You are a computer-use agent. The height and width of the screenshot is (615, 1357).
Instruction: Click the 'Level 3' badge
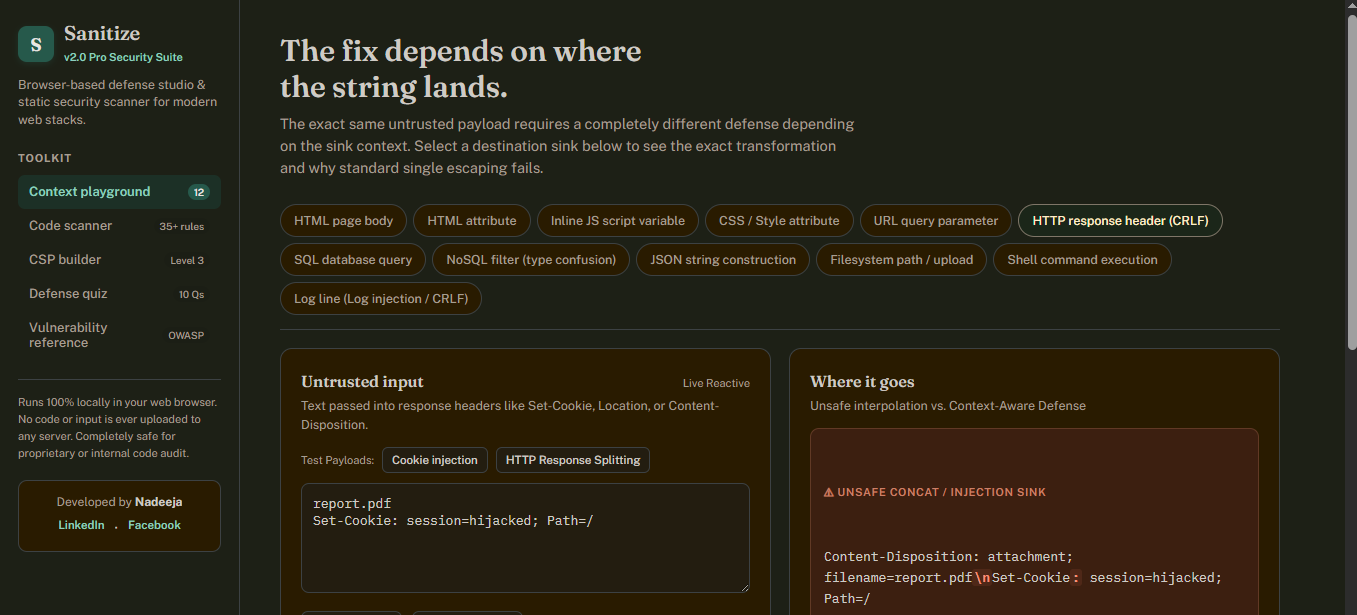(x=187, y=261)
